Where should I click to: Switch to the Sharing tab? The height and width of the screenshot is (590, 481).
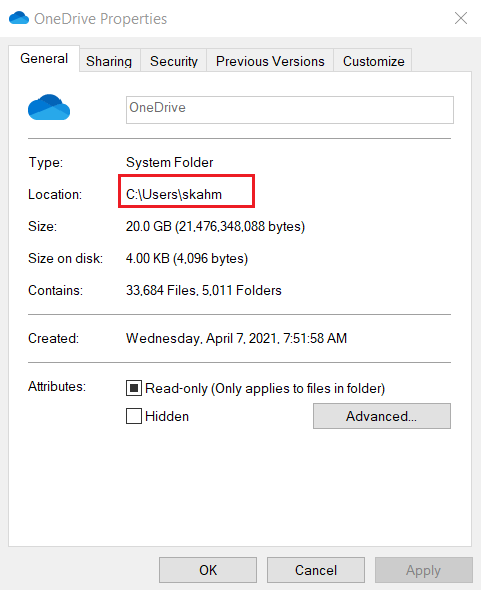[x=109, y=61]
